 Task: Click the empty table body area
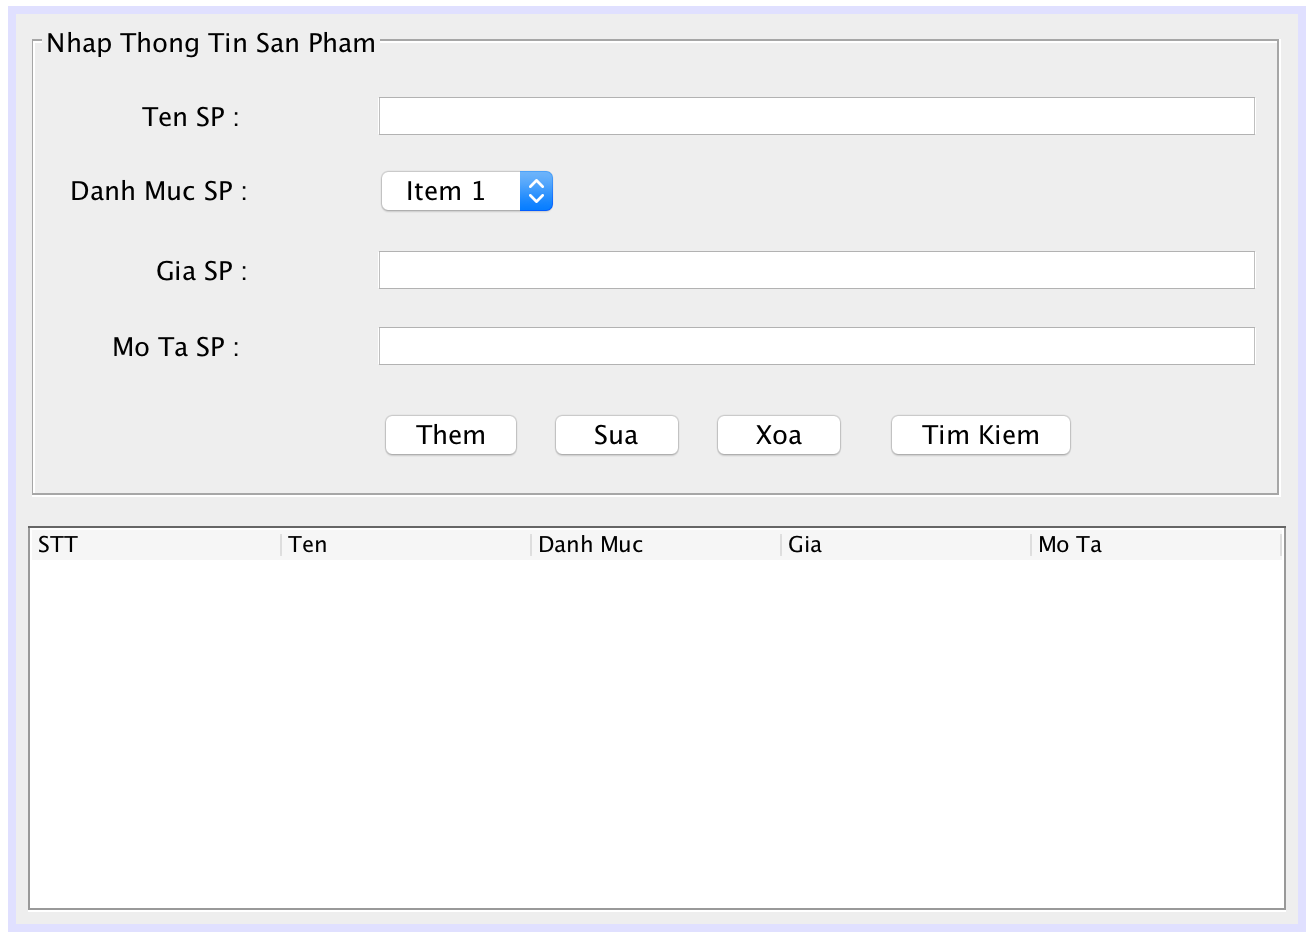click(656, 732)
